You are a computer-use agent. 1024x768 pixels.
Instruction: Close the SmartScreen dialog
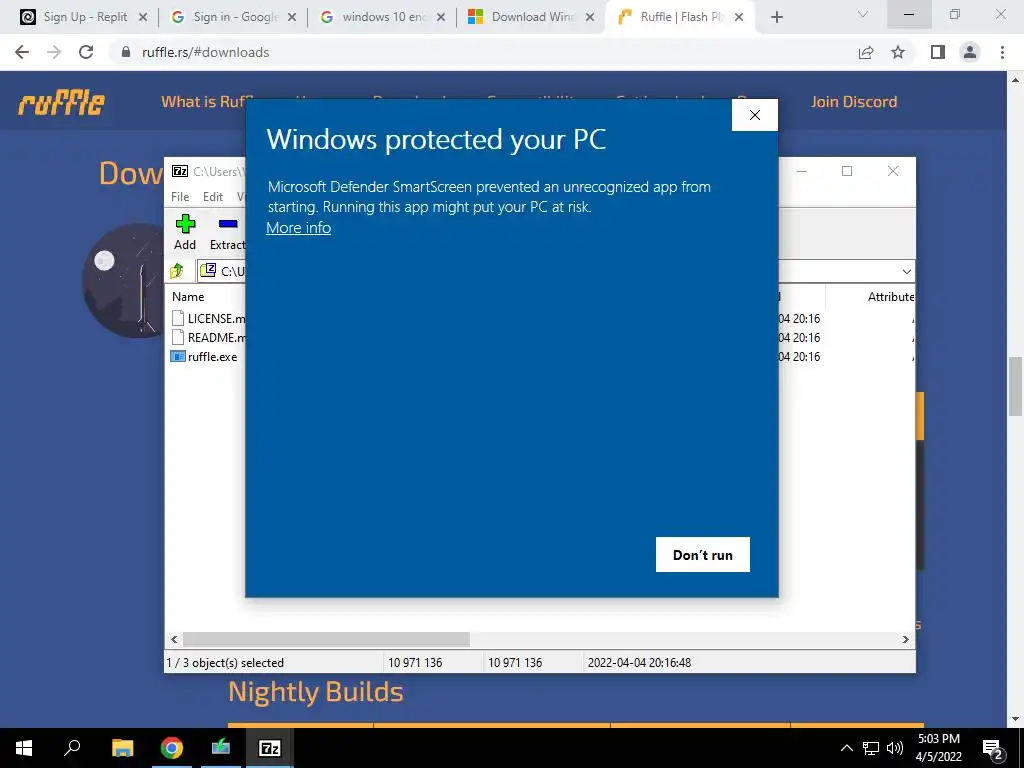755,115
